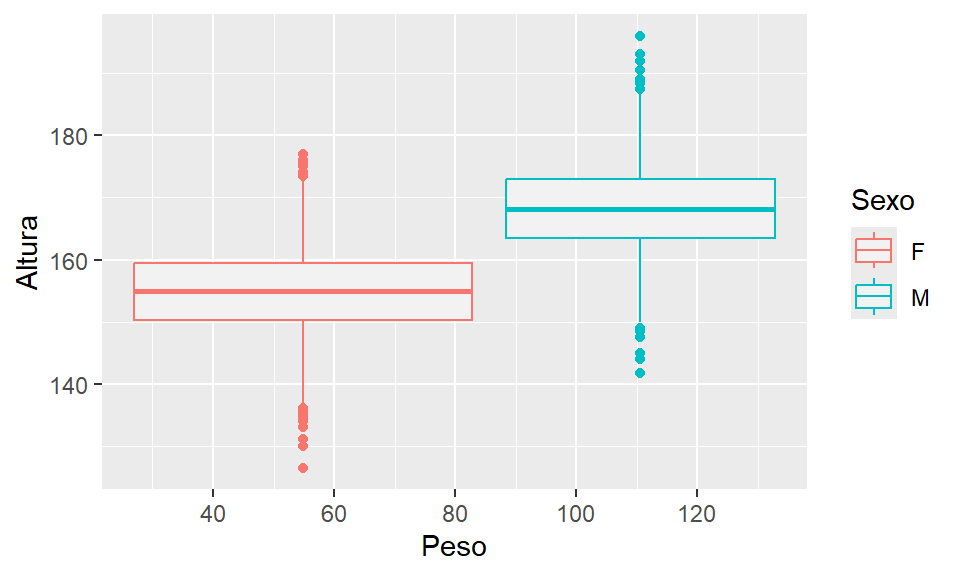The width and height of the screenshot is (960, 576).
Task: Click the 180 tick label on y-axis
Action: tap(69, 136)
